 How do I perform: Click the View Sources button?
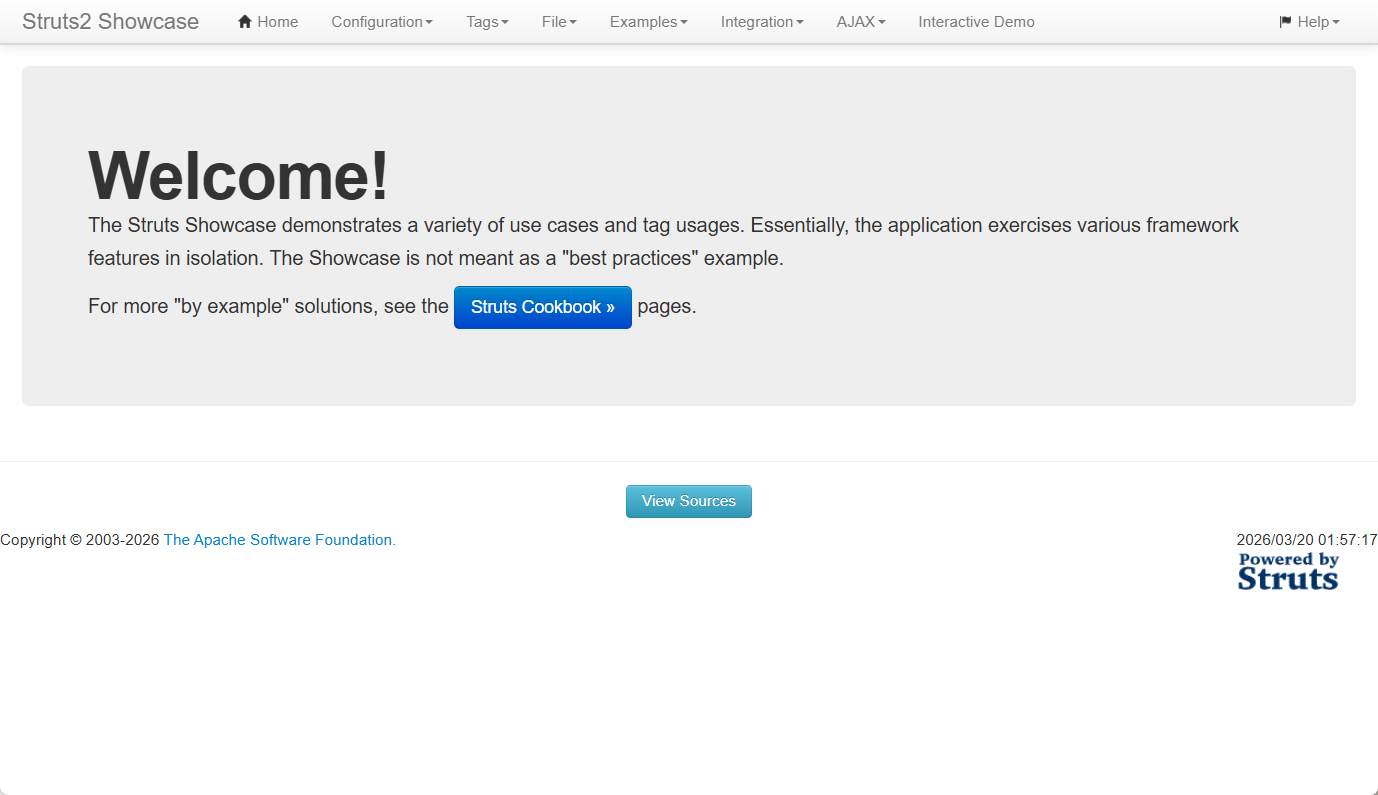point(689,501)
